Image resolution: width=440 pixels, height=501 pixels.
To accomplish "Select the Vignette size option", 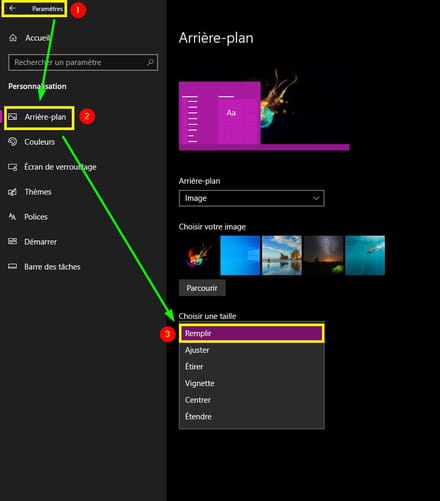I will click(251, 383).
